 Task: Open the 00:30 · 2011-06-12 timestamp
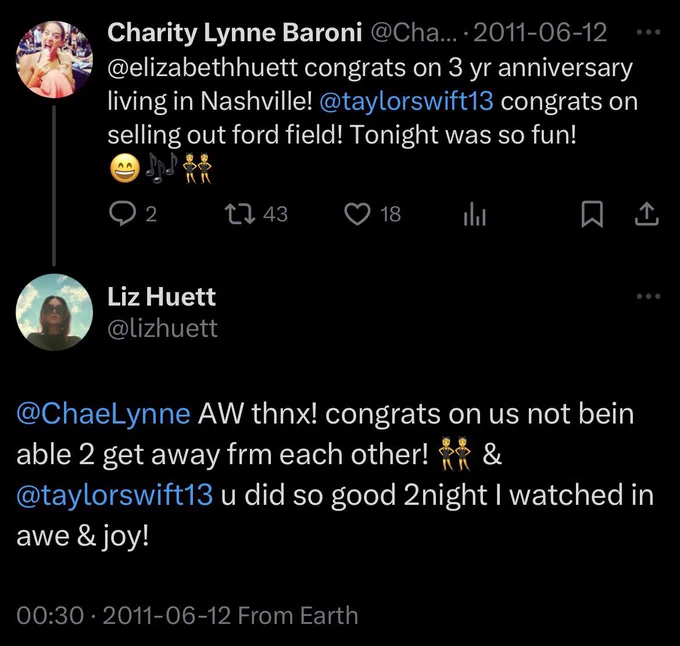(124, 616)
